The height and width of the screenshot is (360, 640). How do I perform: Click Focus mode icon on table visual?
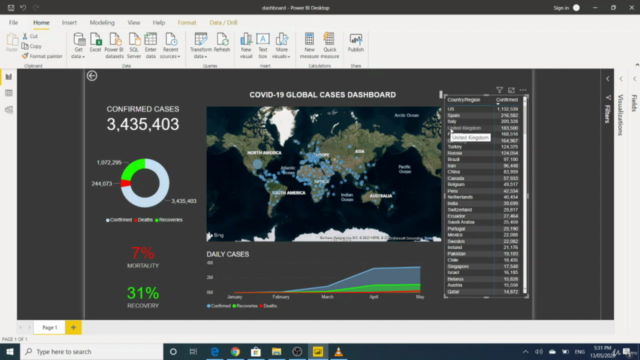point(511,90)
